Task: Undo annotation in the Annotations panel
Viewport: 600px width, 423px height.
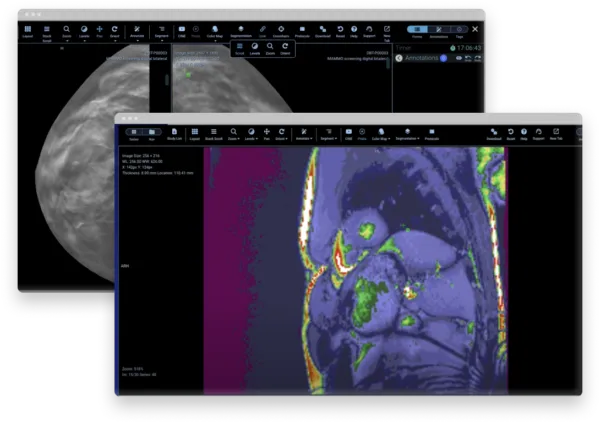Action: [x=468, y=58]
